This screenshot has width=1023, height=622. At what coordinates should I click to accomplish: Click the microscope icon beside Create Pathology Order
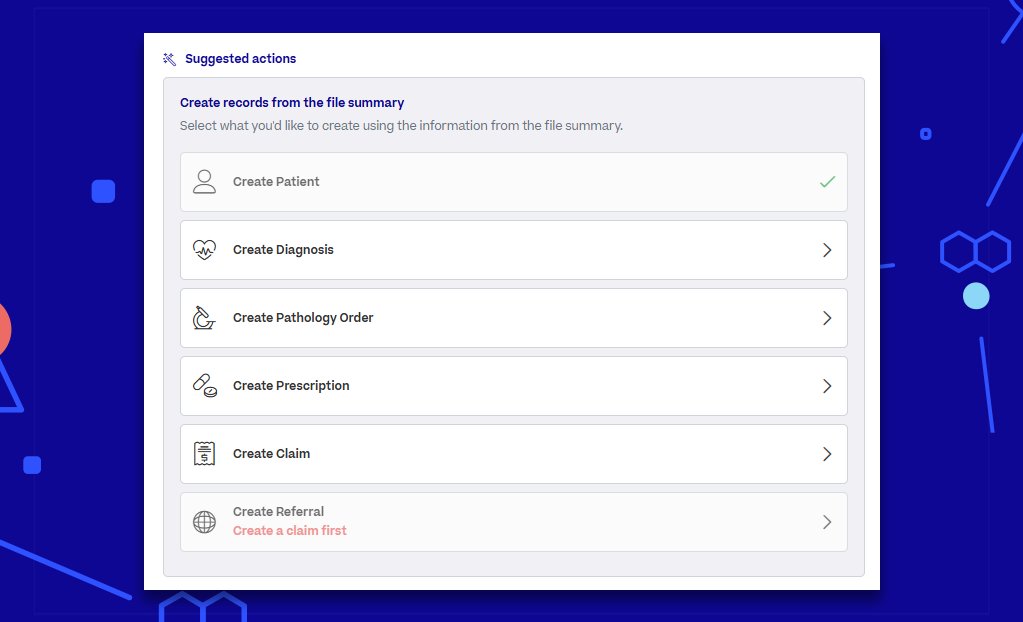point(204,318)
